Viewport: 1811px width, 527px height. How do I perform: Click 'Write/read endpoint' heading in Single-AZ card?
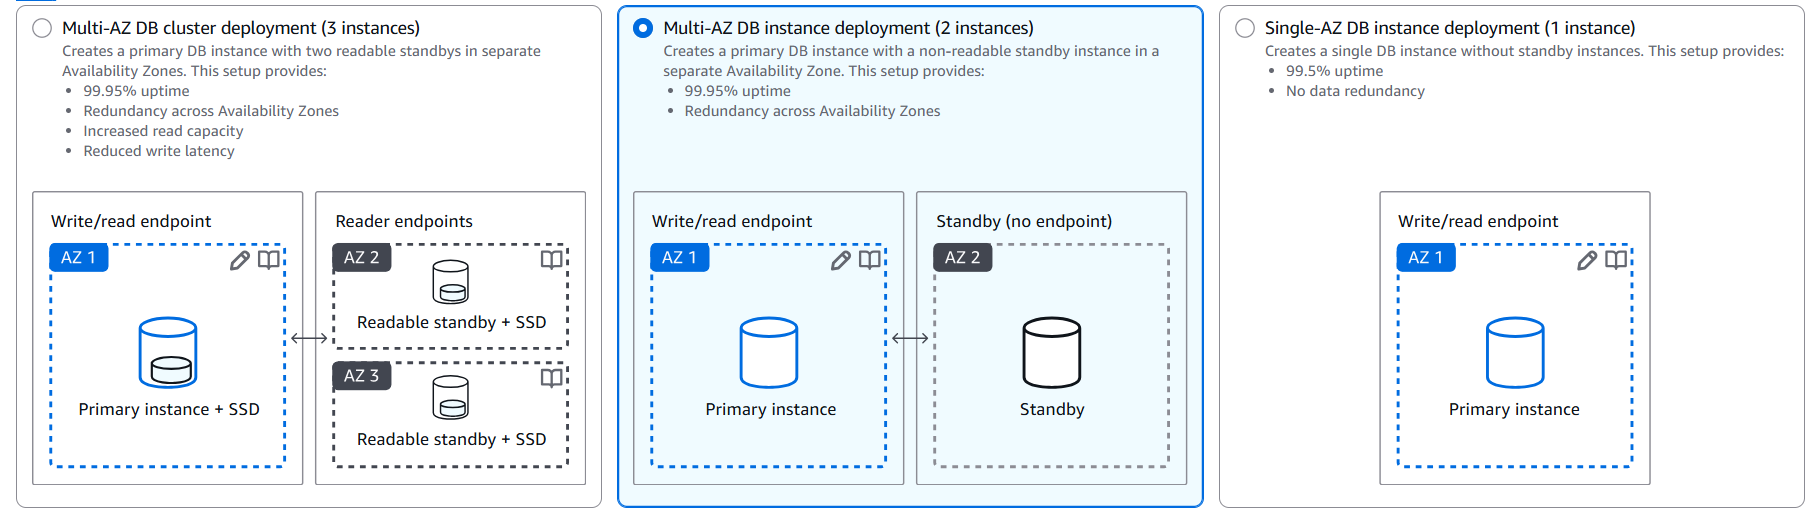pyautogui.click(x=1478, y=221)
